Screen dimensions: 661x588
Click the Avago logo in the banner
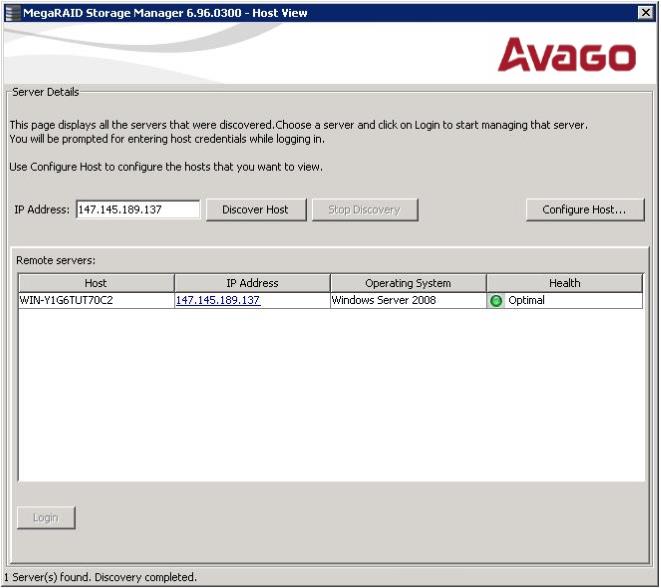click(x=566, y=56)
